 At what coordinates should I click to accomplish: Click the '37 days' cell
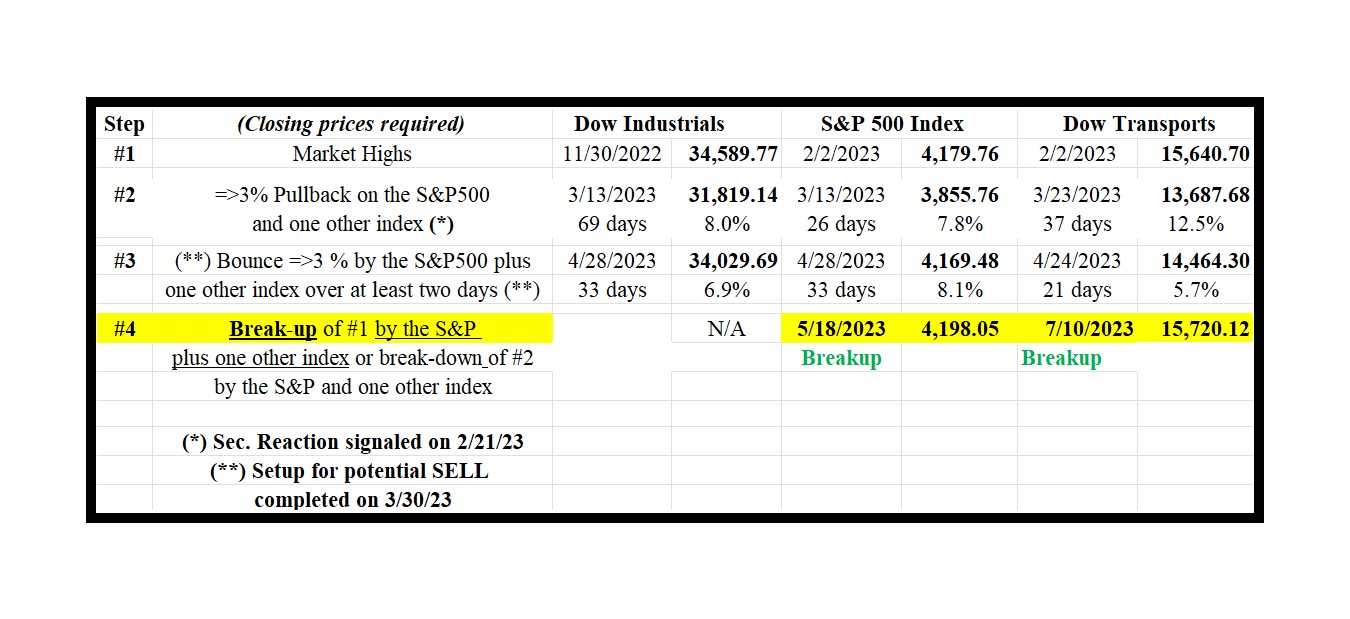tap(1077, 224)
